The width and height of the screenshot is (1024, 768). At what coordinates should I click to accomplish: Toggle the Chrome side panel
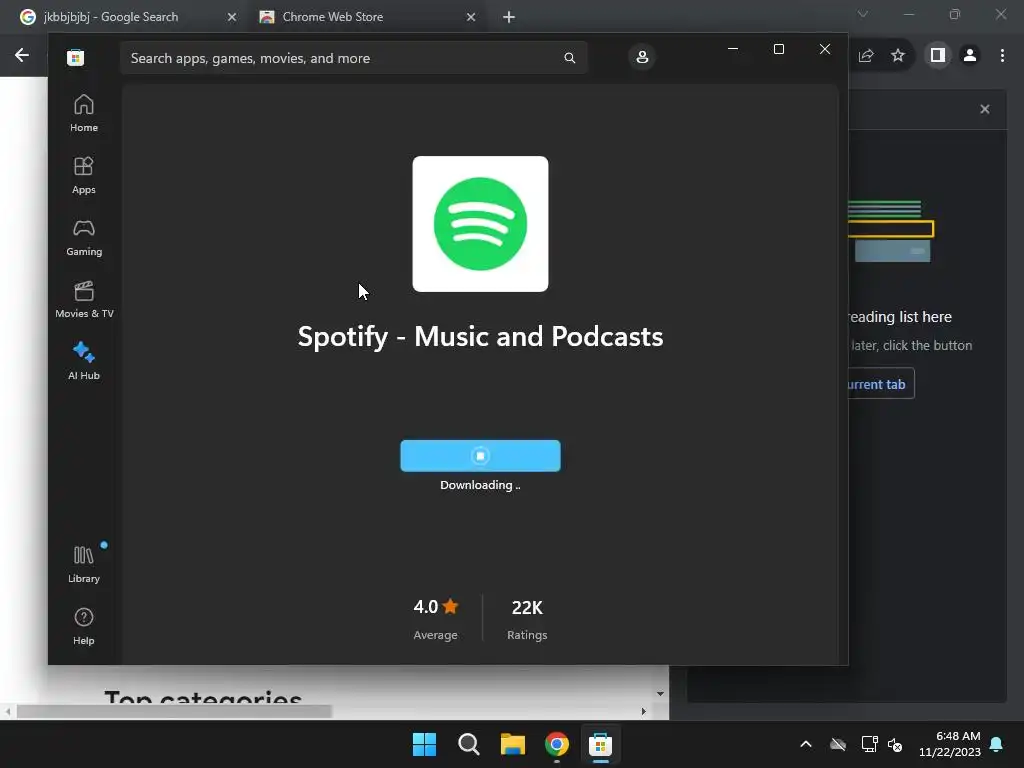(938, 56)
